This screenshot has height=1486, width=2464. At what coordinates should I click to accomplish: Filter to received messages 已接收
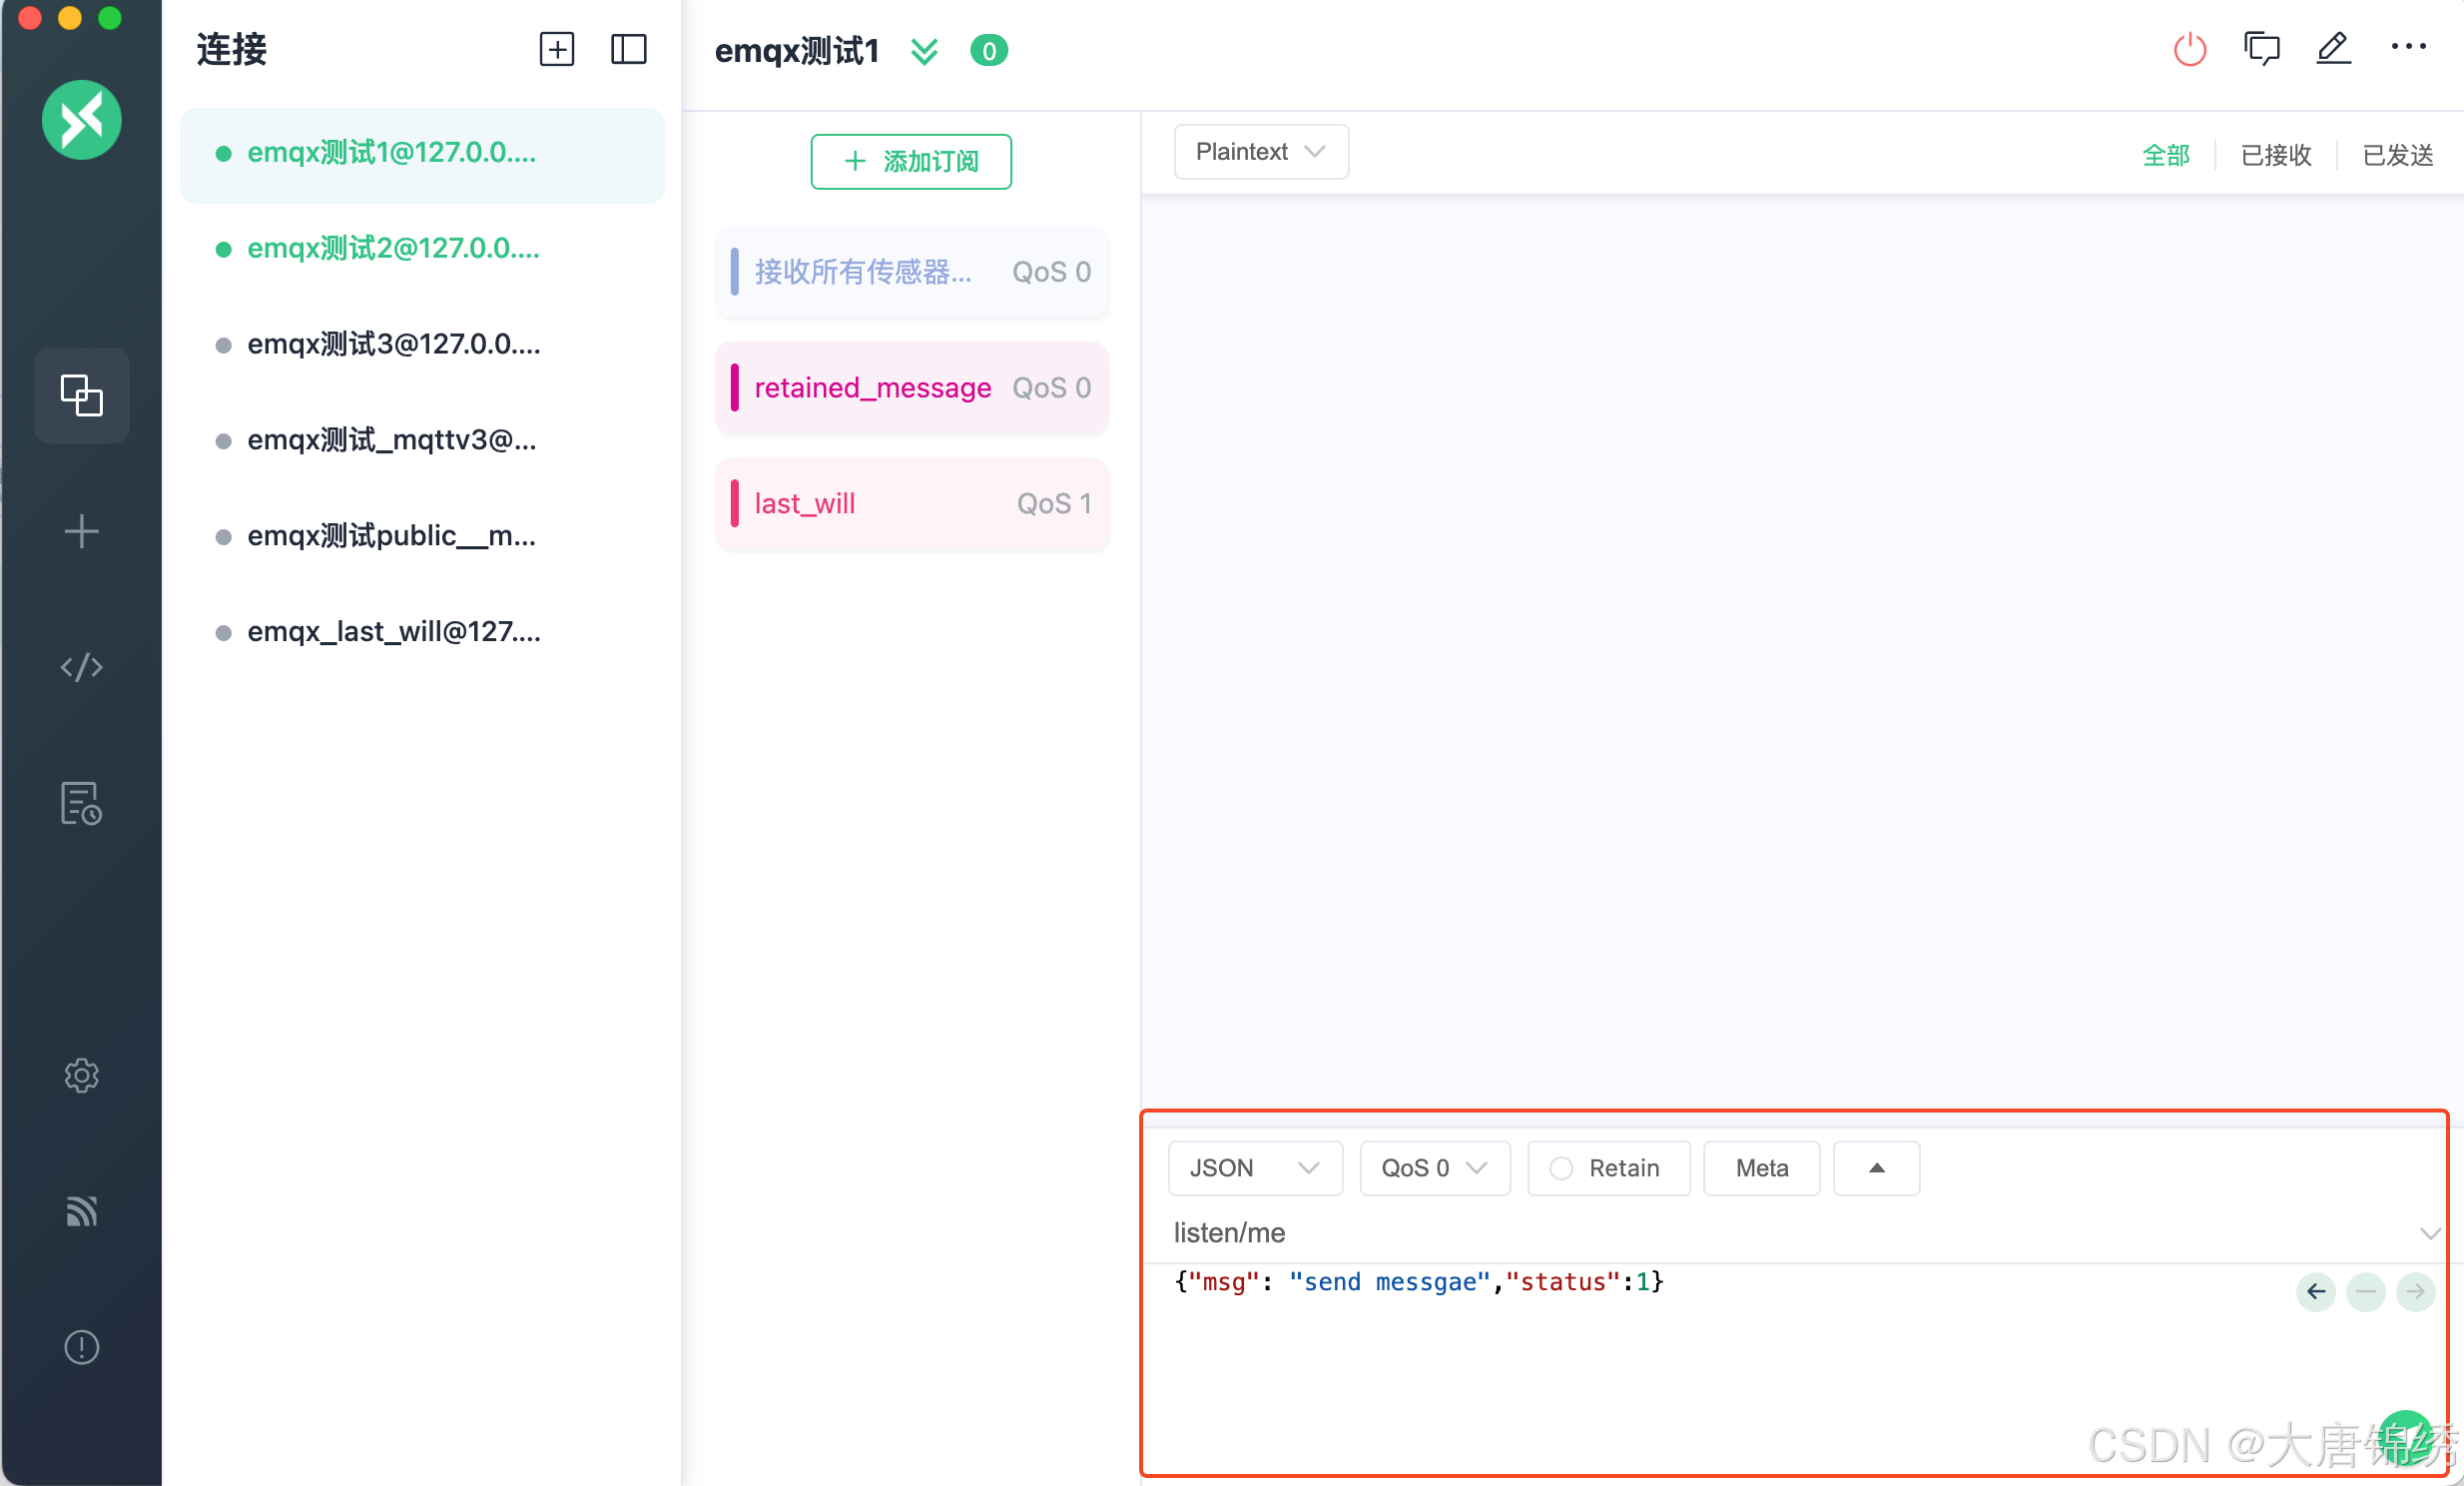tap(2276, 155)
